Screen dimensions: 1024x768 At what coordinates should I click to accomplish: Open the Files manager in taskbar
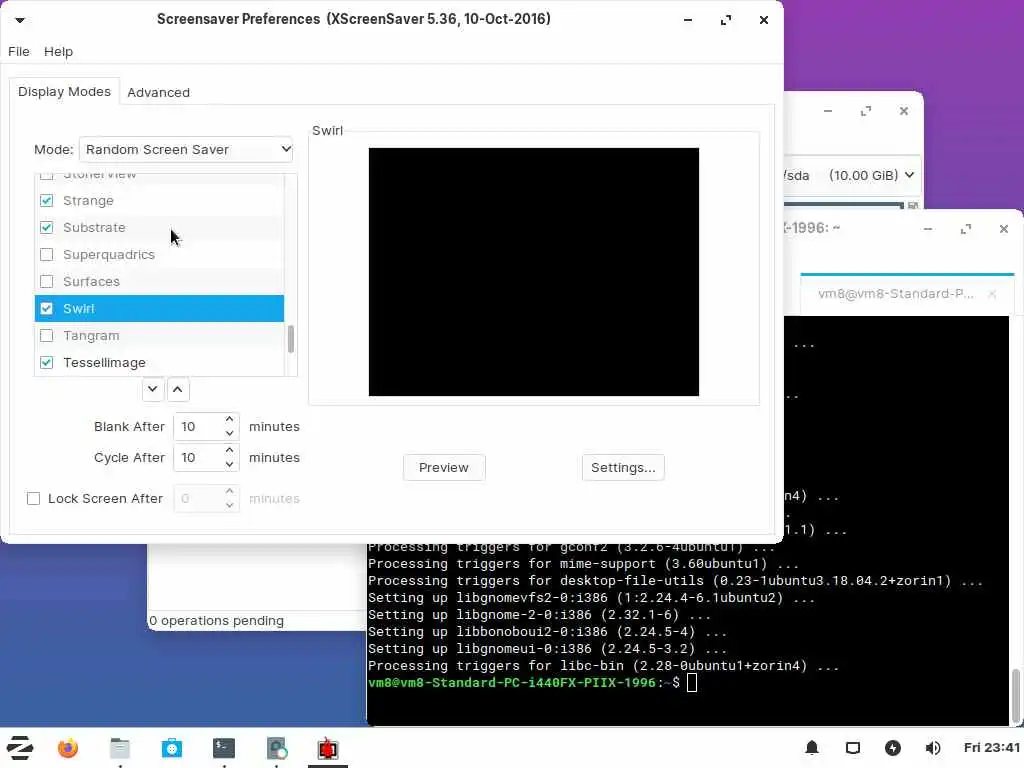[x=120, y=748]
